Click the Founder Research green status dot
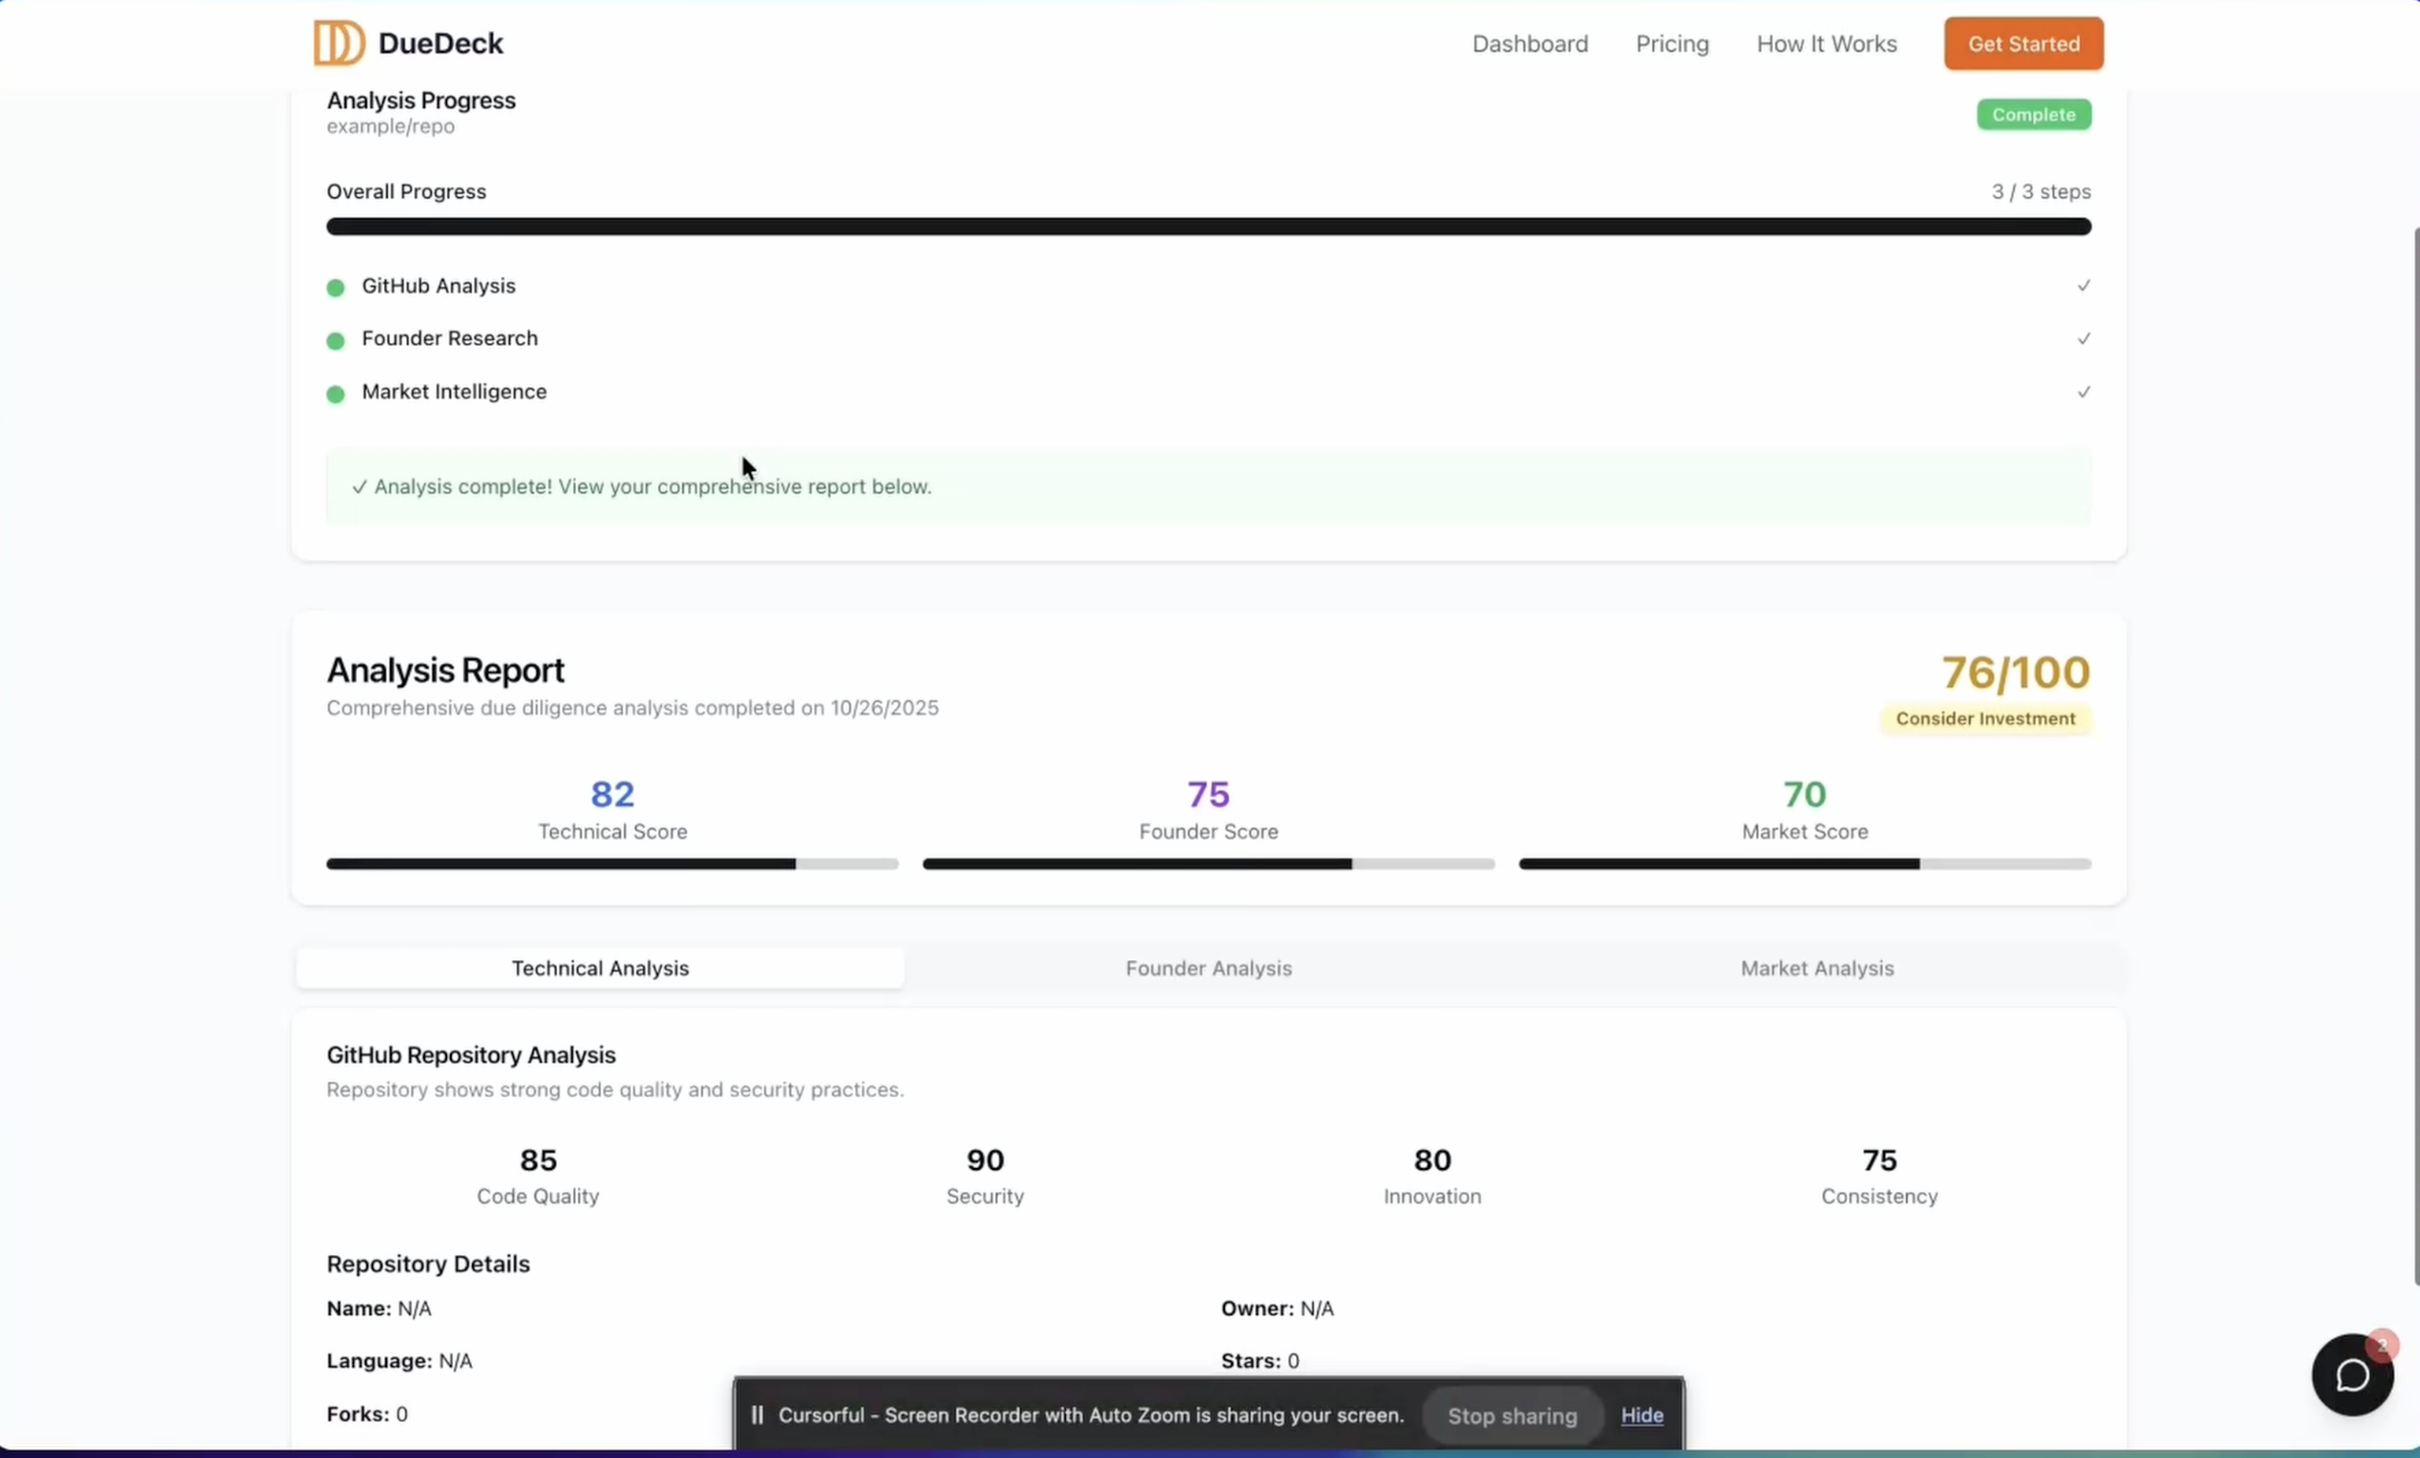The height and width of the screenshot is (1458, 2420). (336, 341)
